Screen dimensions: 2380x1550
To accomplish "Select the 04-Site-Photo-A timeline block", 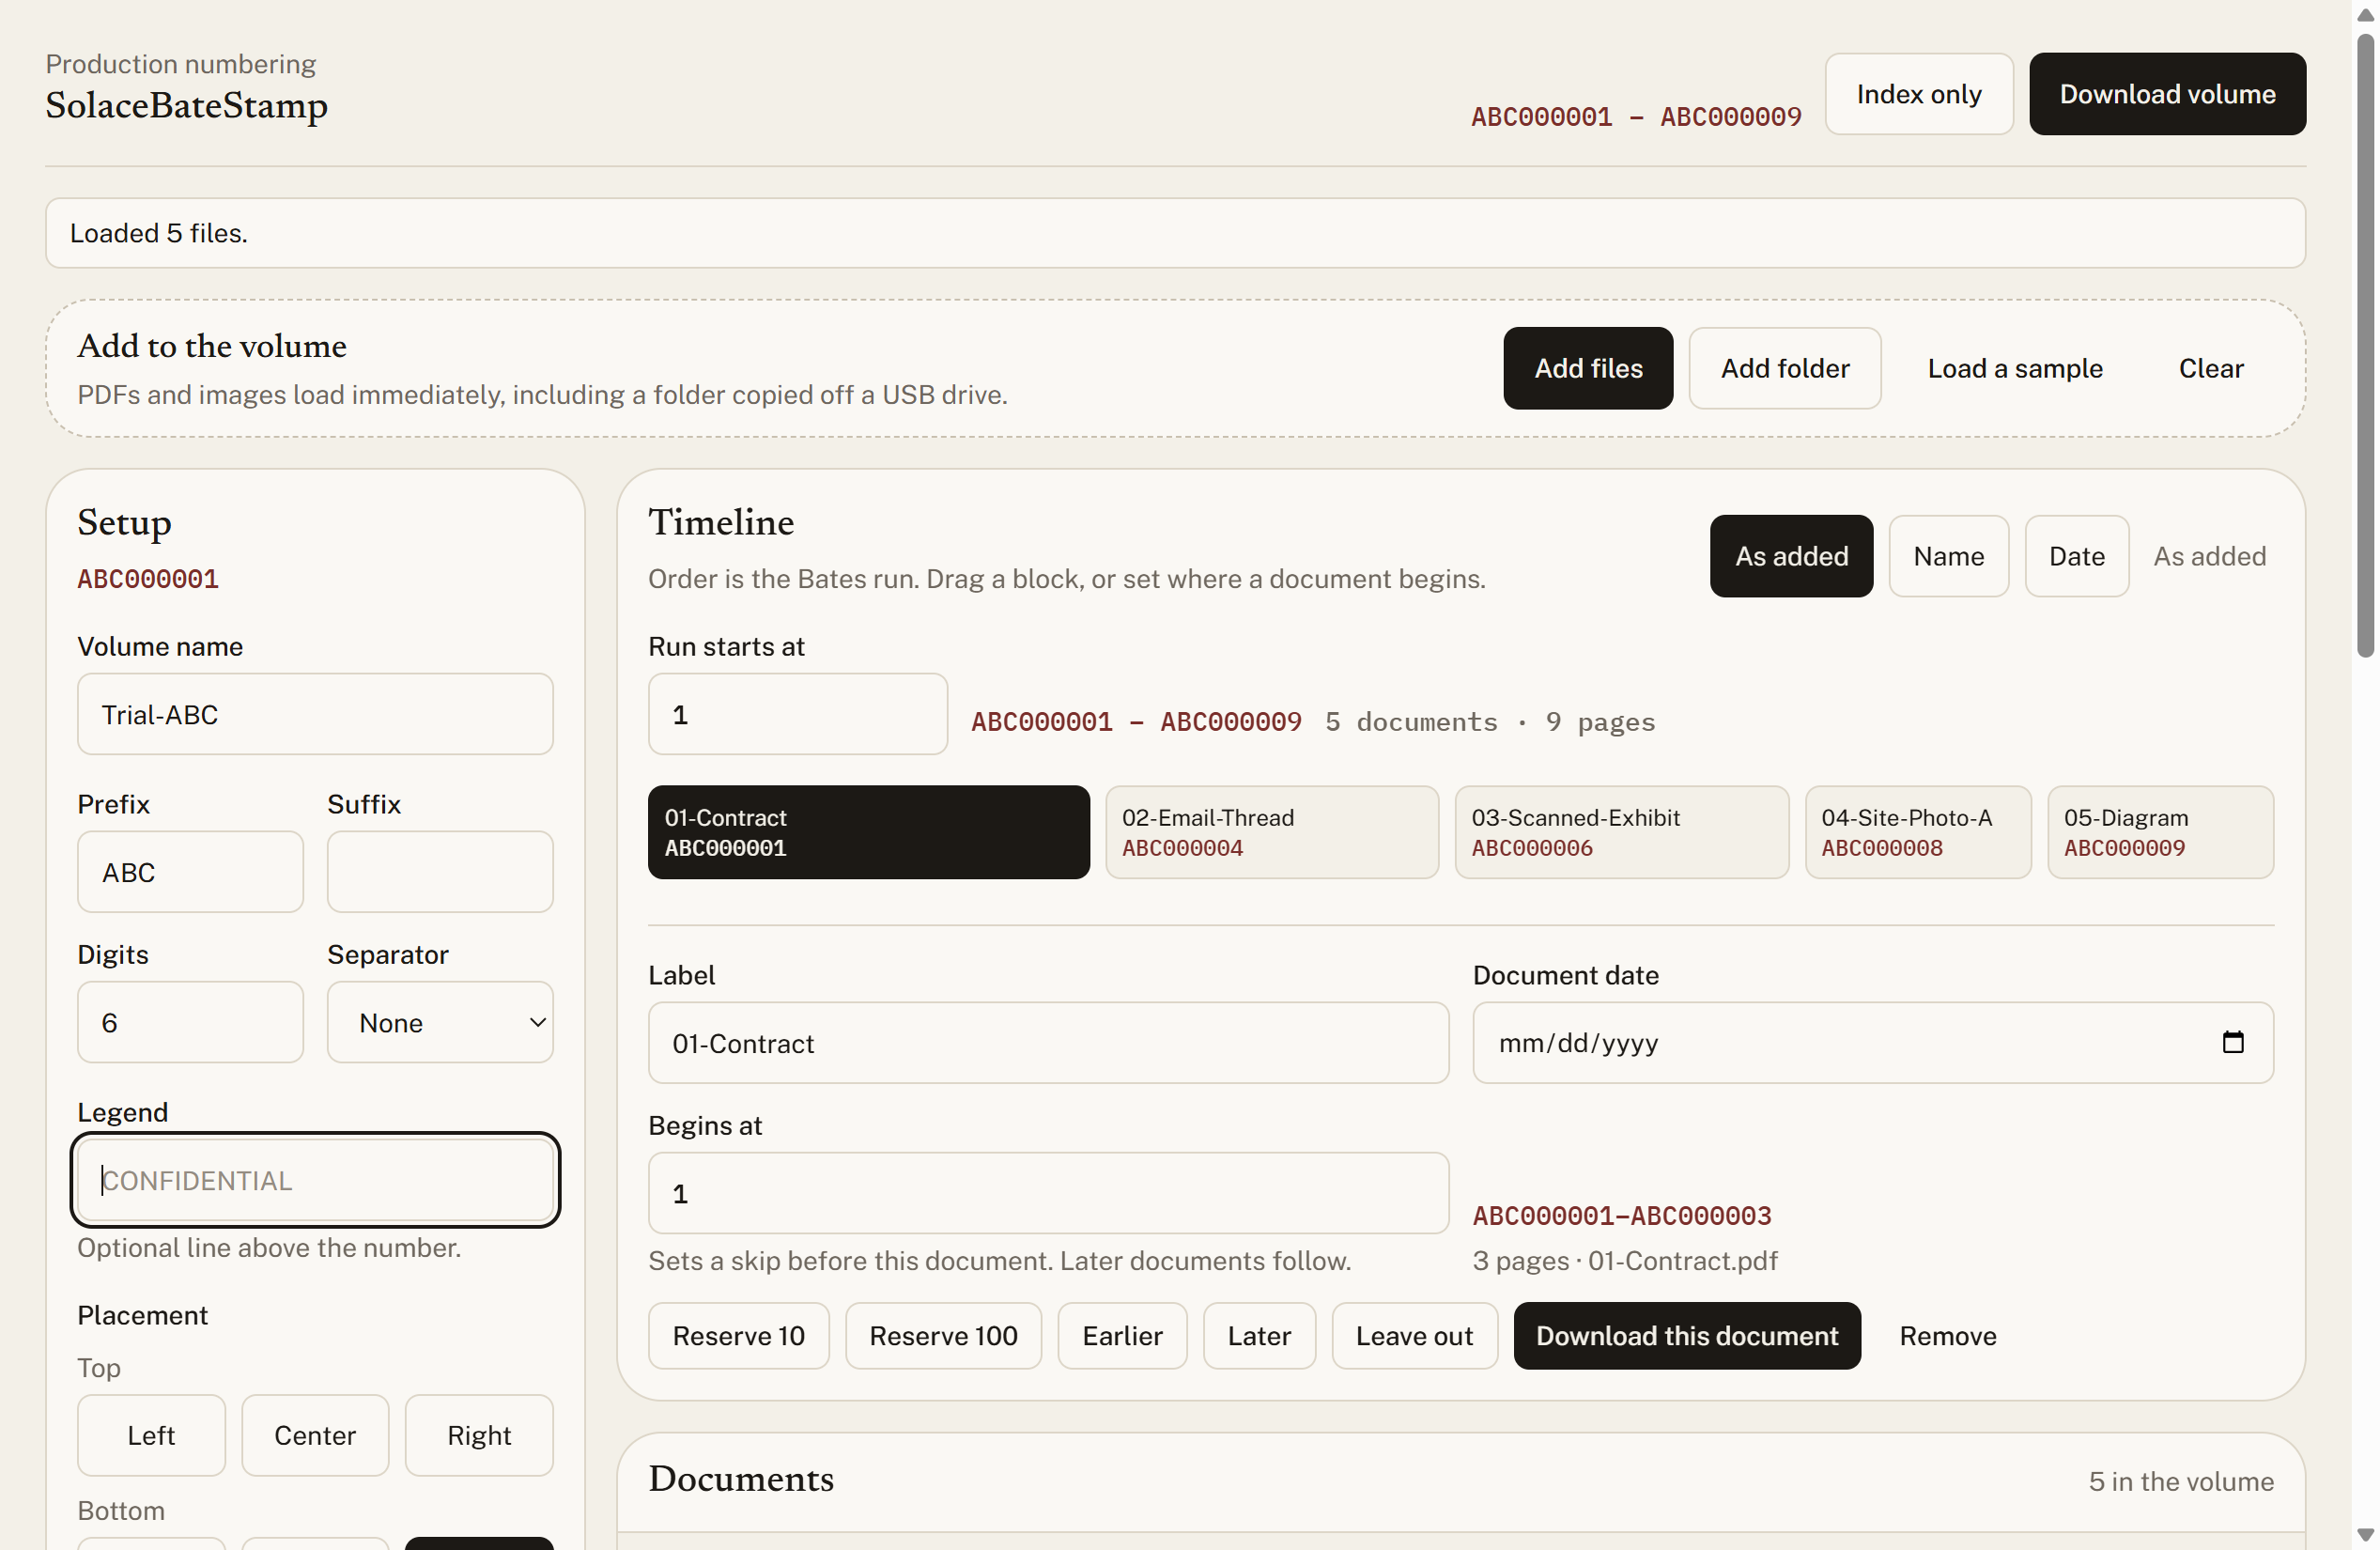I will click(1917, 832).
